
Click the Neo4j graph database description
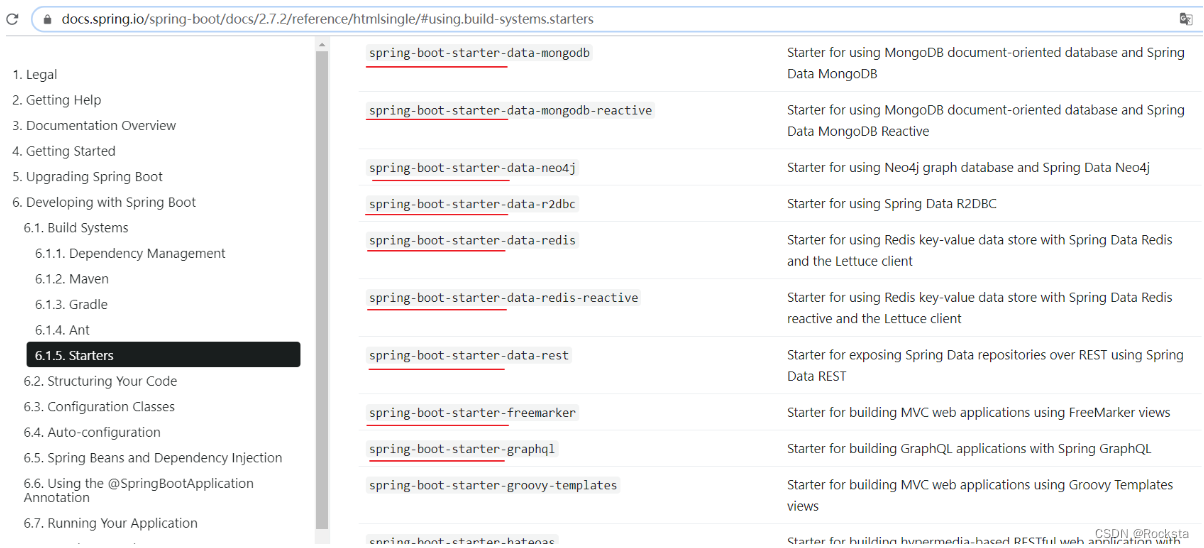pyautogui.click(x=968, y=168)
